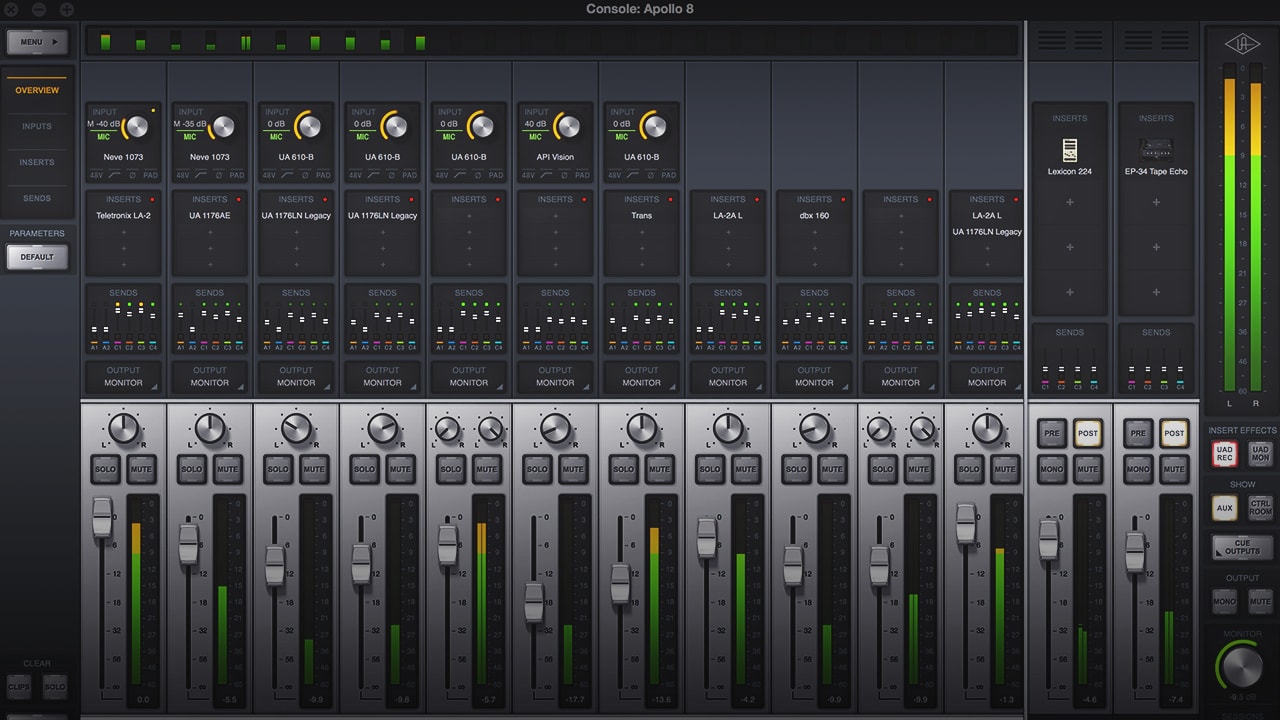Click the gain knob on the API Vision preamp
1280x720 pixels.
click(x=568, y=127)
